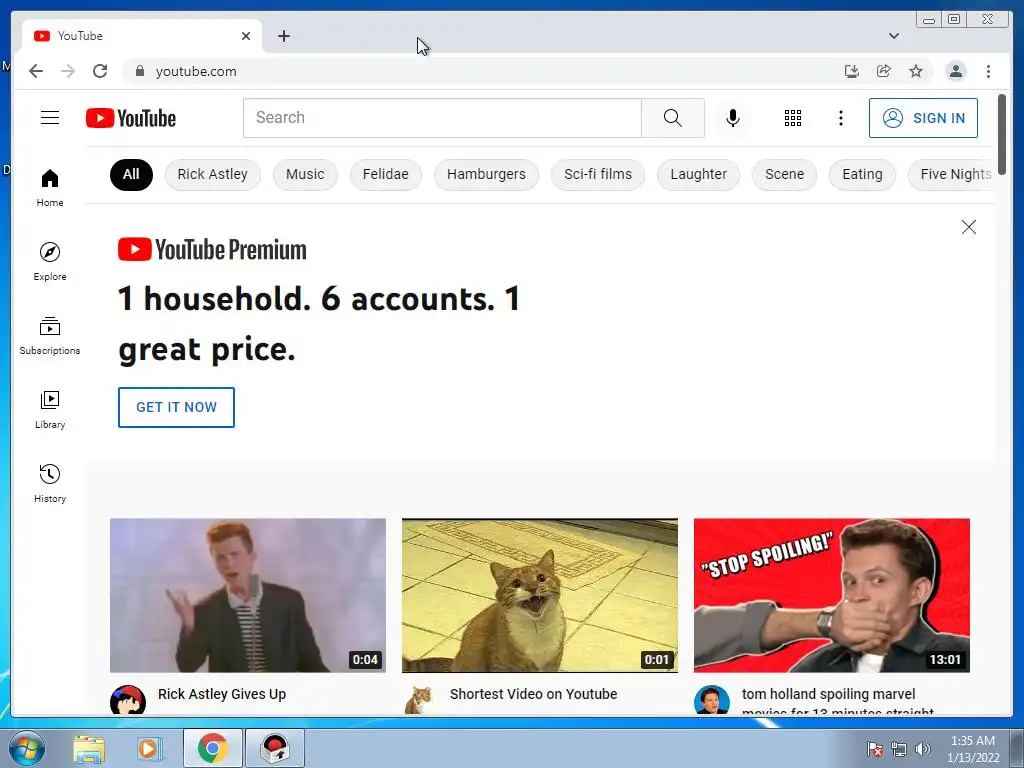Screen dimensions: 1024x768
Task: Select the Five Nights chip
Action: click(952, 174)
